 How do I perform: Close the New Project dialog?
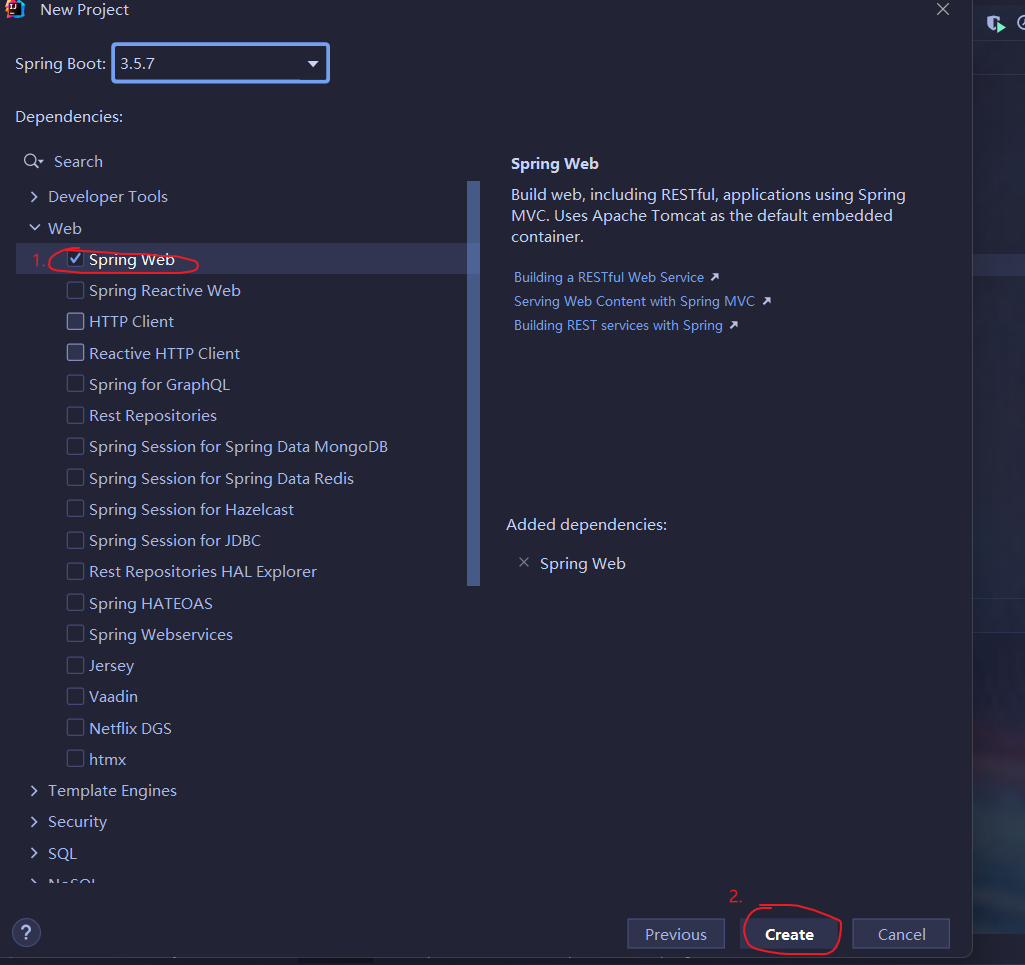tap(943, 9)
